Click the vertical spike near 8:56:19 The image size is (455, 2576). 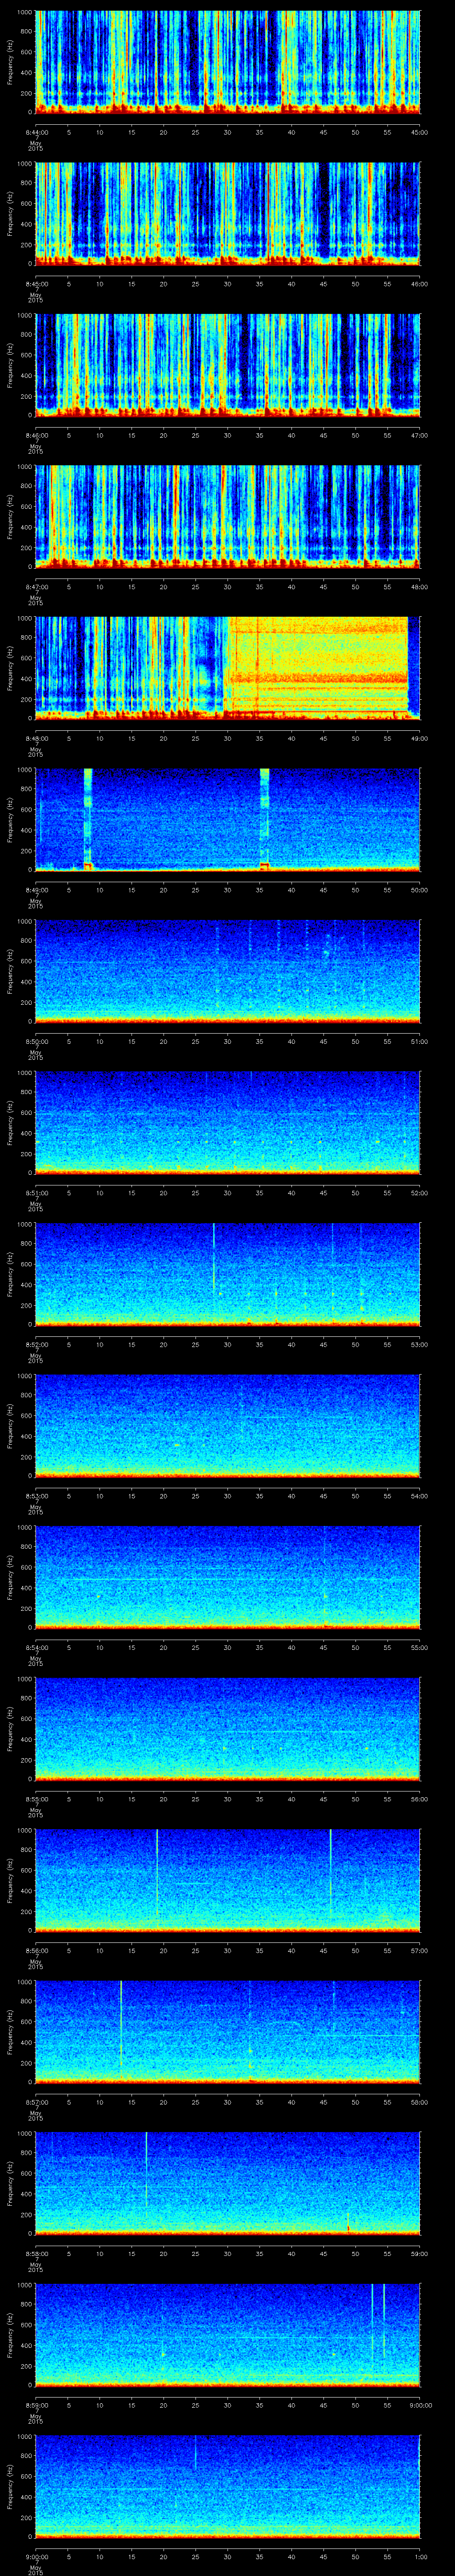click(x=157, y=1873)
